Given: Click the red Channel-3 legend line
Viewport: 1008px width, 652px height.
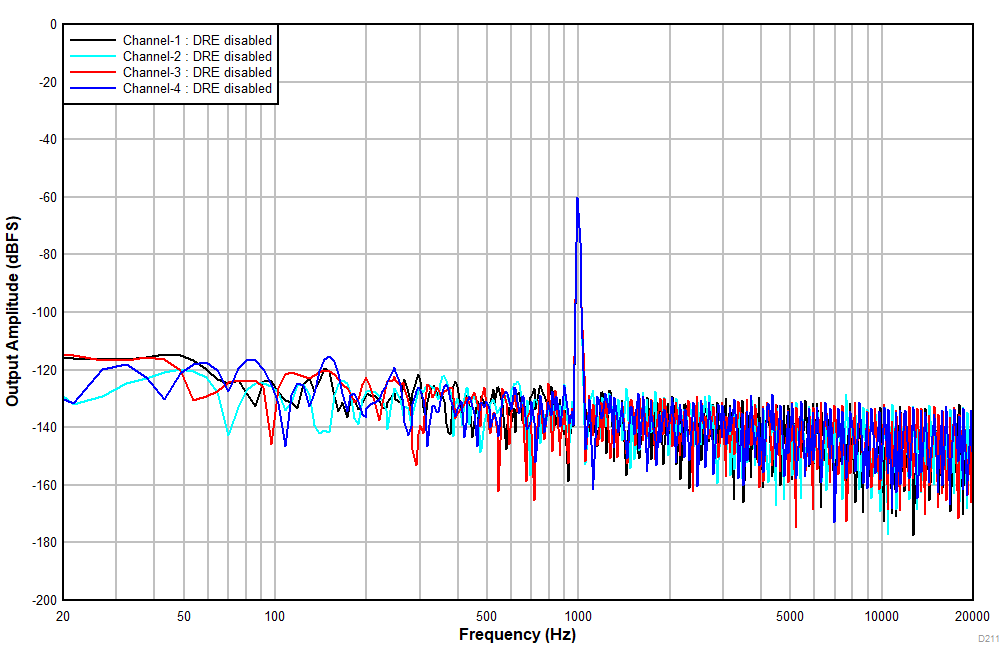Looking at the screenshot, I should [93, 73].
